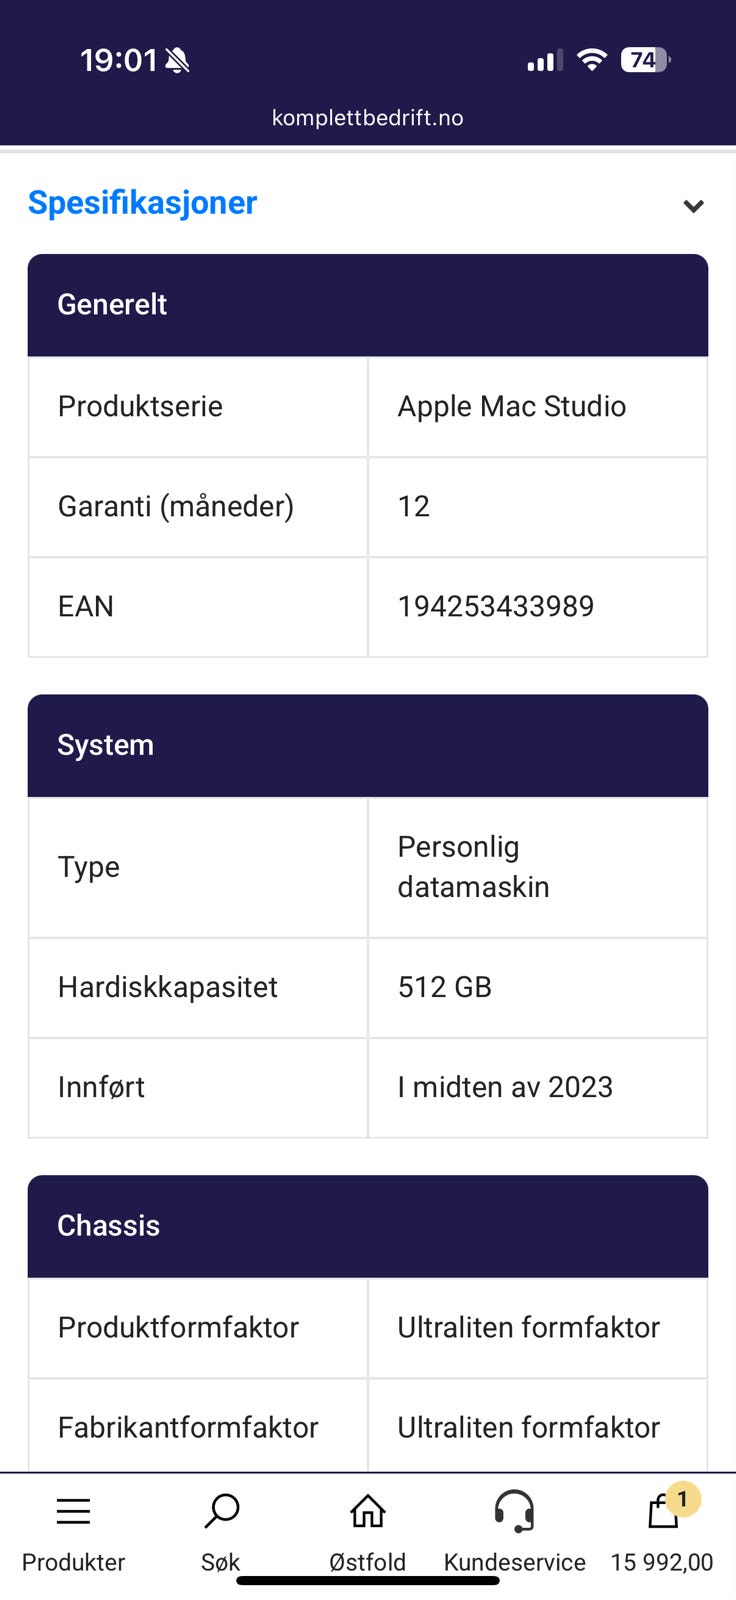The height and width of the screenshot is (1600, 736).
Task: Tap the Chassis section header
Action: 367,1226
